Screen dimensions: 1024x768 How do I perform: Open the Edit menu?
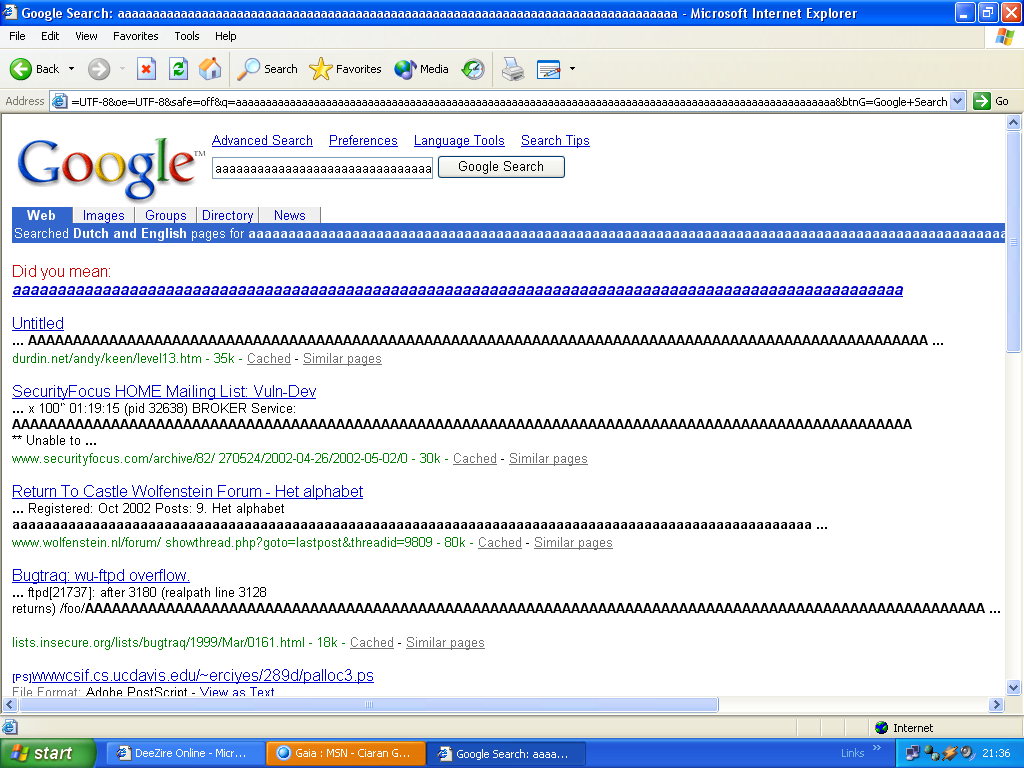click(x=50, y=36)
